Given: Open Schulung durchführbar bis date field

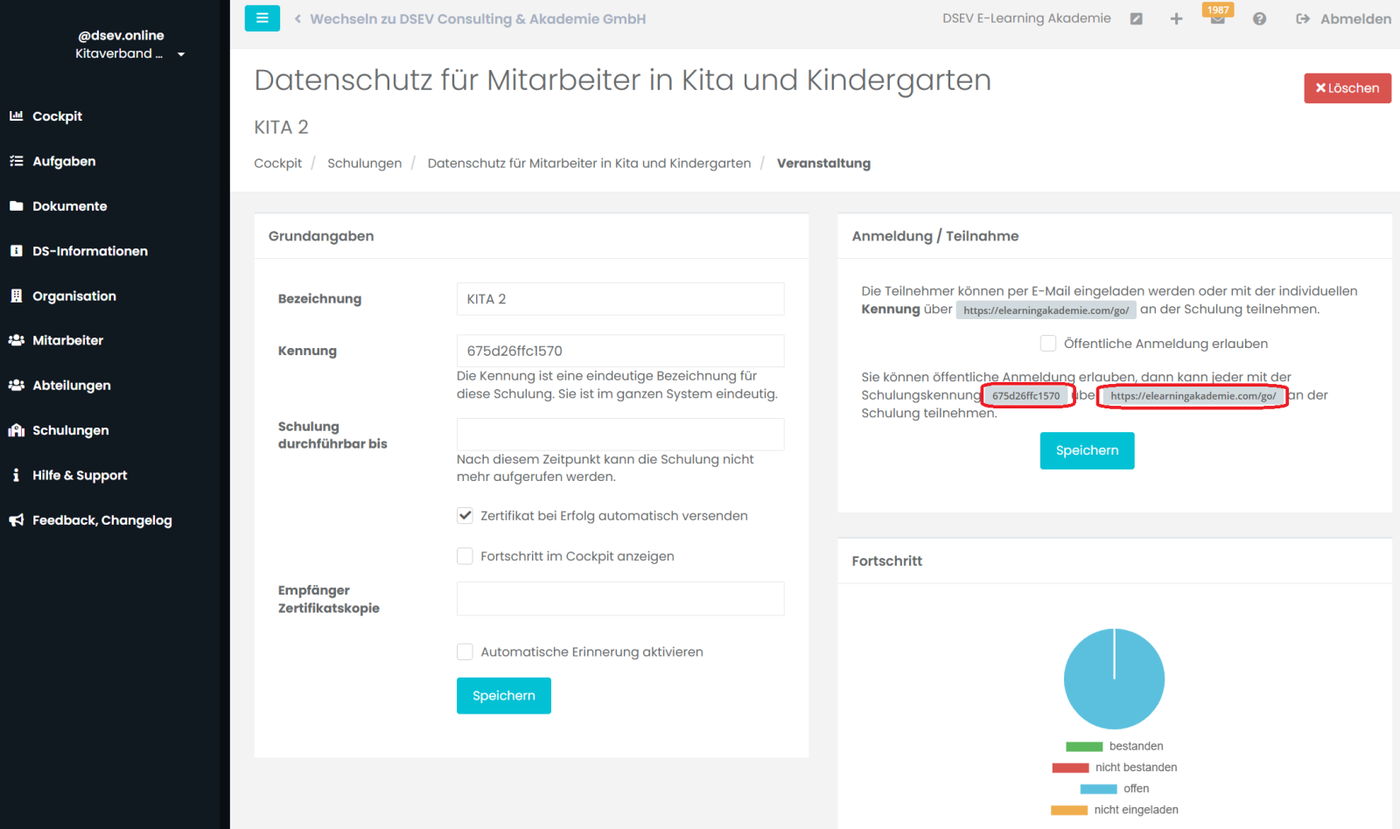Looking at the screenshot, I should (x=620, y=434).
